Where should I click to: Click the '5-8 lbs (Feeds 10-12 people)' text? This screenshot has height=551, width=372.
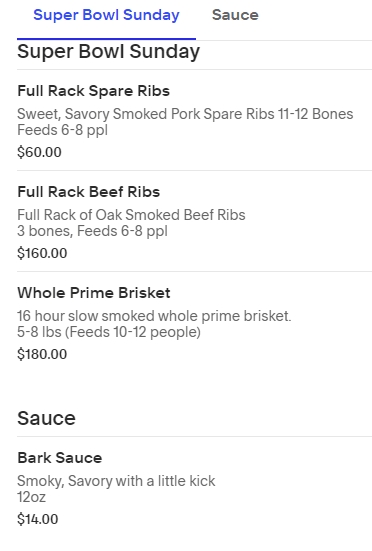click(109, 332)
